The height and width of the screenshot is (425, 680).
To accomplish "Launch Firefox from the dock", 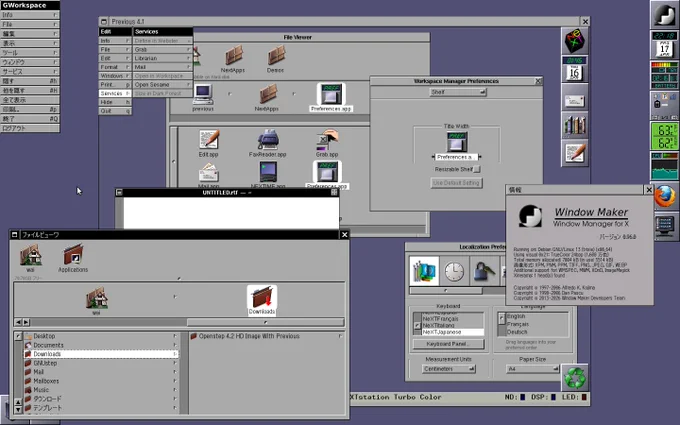I will click(x=664, y=196).
